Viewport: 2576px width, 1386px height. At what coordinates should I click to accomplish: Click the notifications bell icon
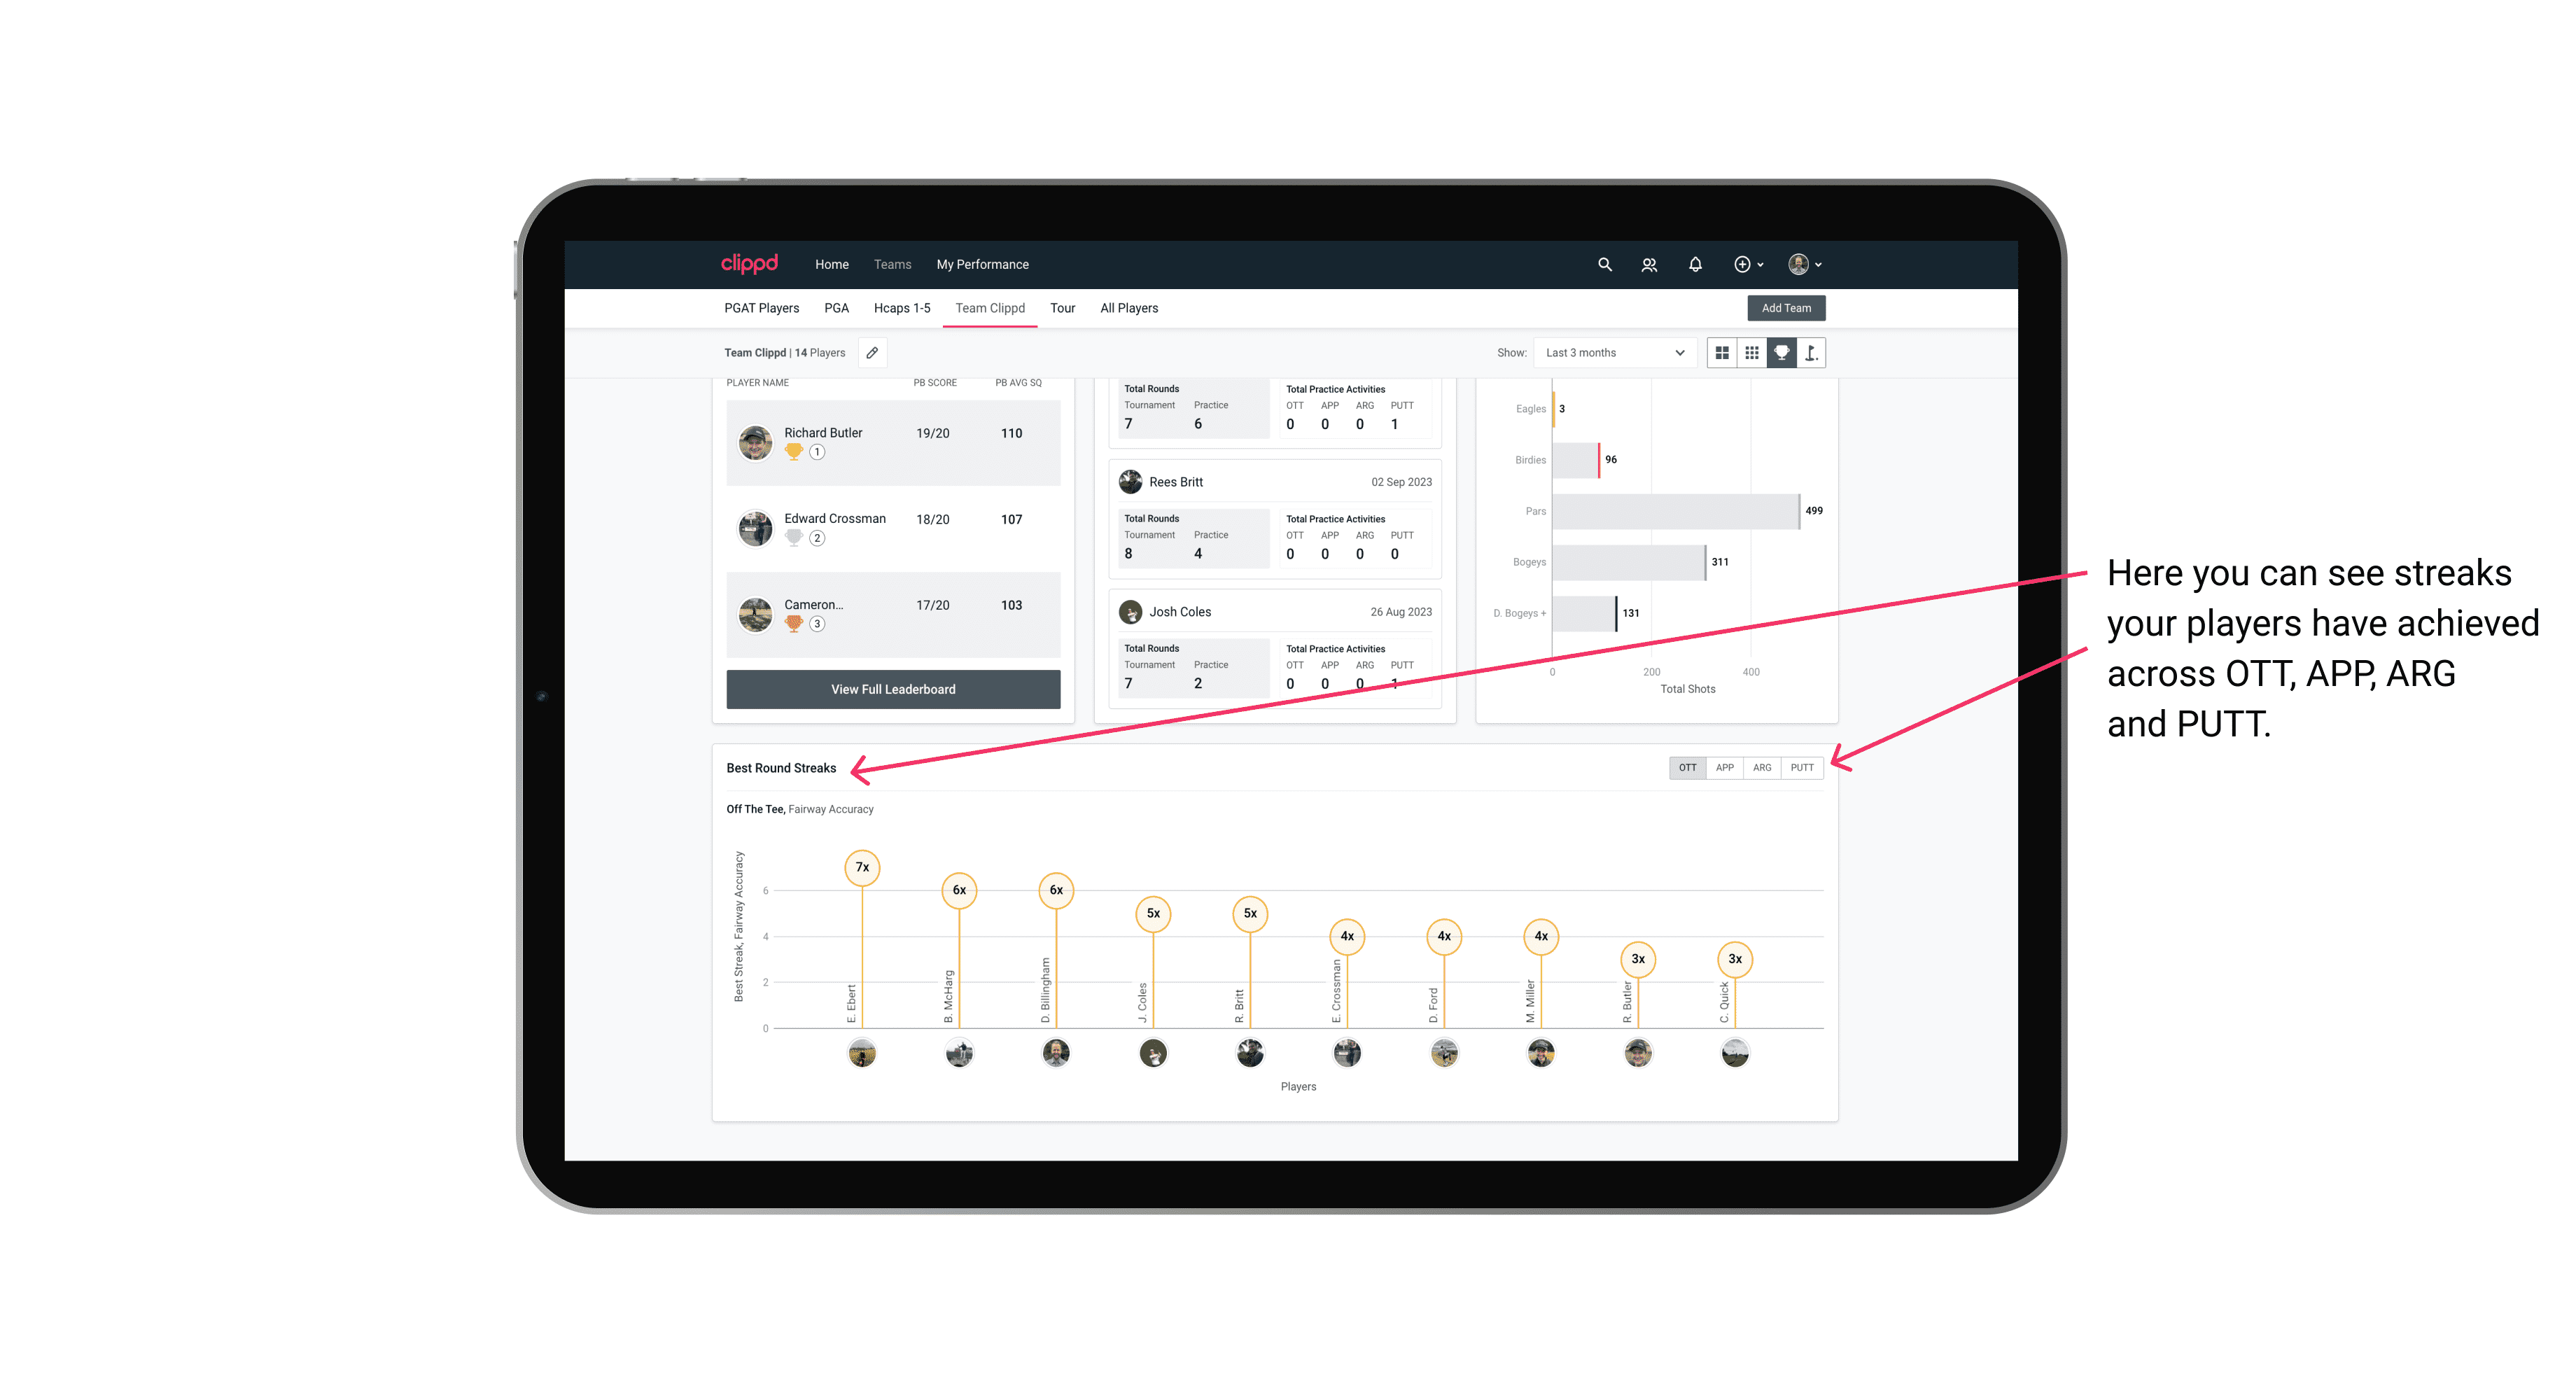1693,265
